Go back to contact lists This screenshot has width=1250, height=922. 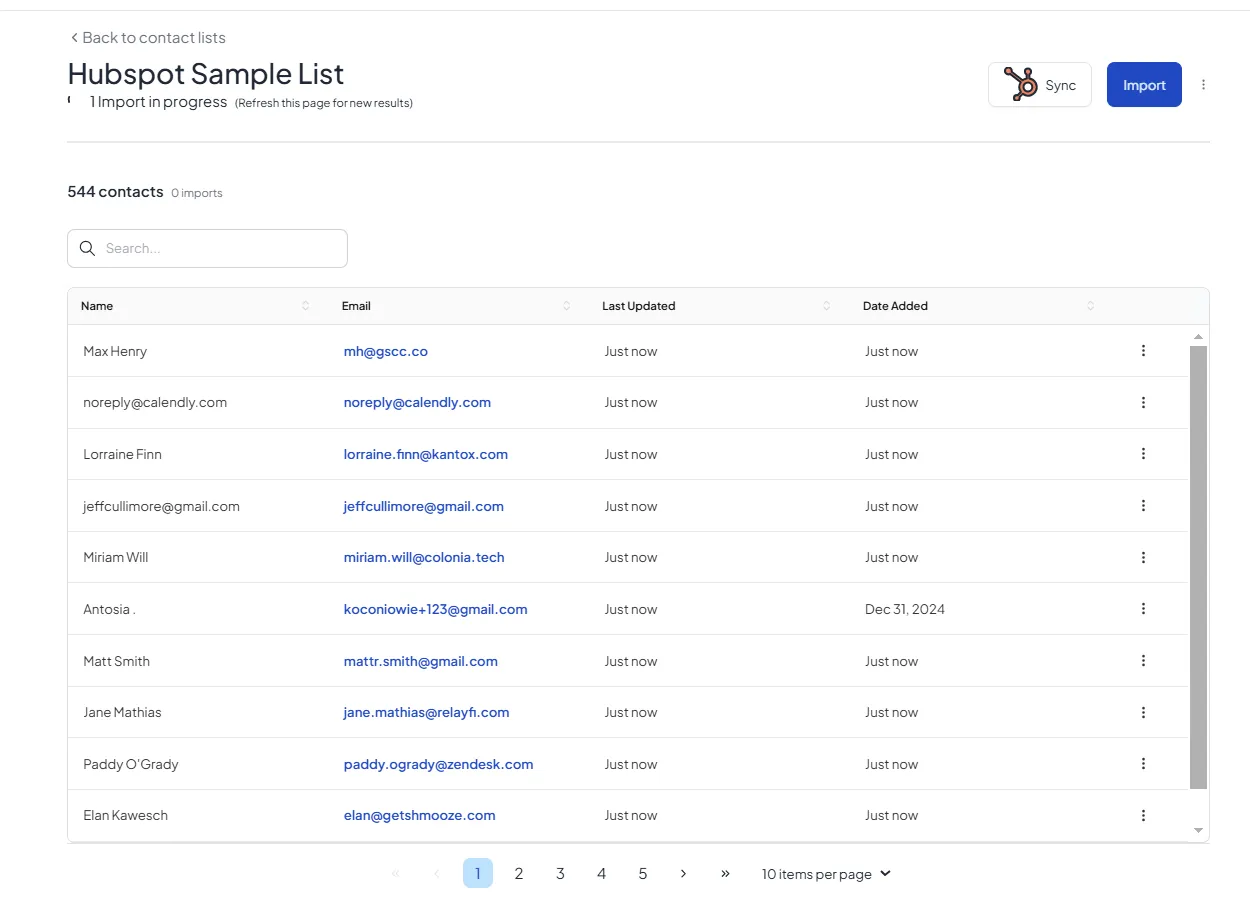(x=148, y=38)
